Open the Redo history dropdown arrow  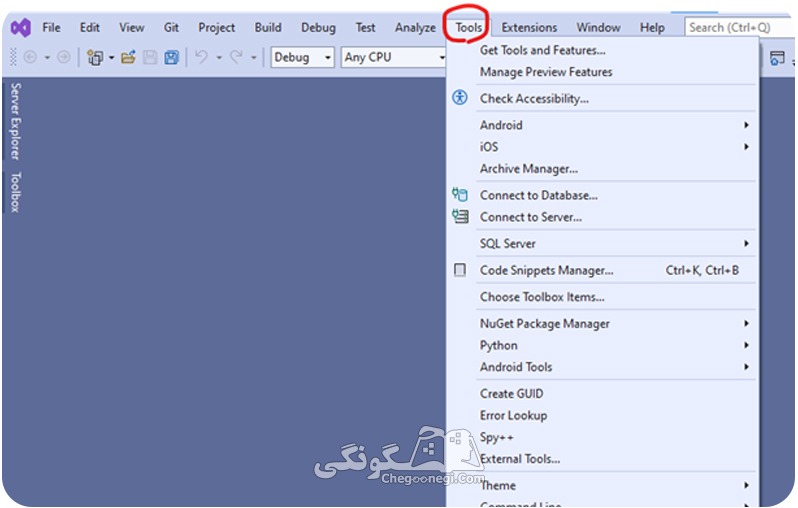click(x=253, y=58)
